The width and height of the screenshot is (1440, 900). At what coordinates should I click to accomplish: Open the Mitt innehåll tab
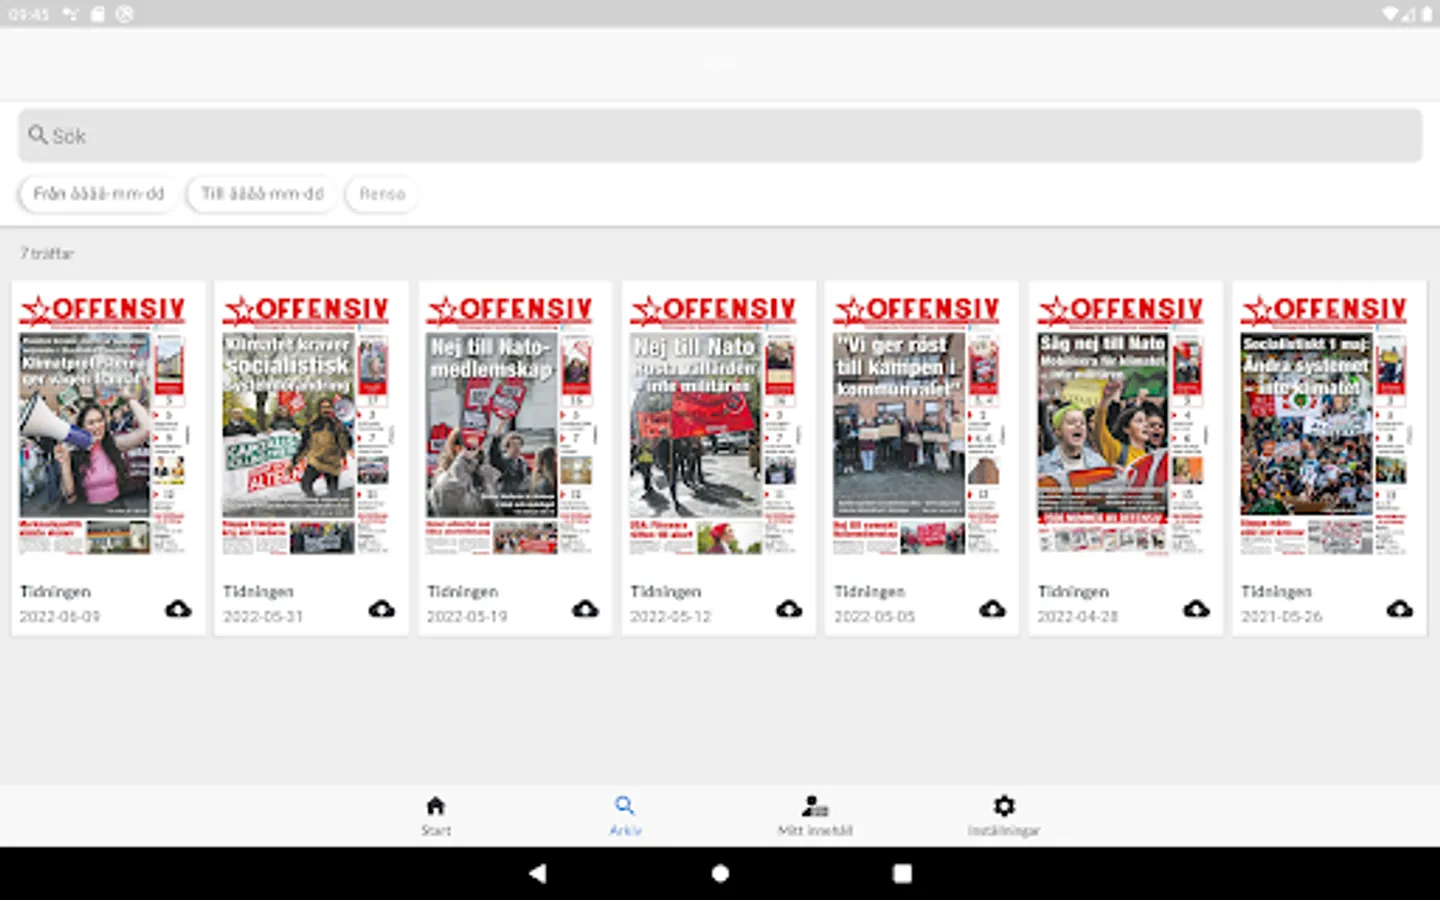coord(815,816)
